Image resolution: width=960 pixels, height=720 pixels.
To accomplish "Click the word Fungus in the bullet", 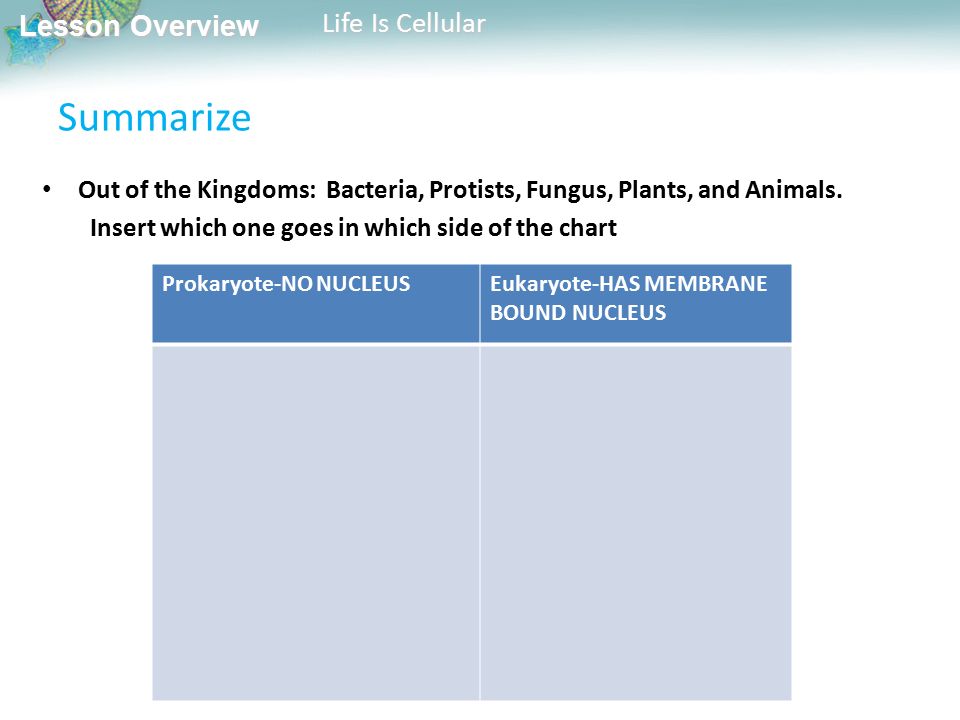I will pyautogui.click(x=569, y=191).
